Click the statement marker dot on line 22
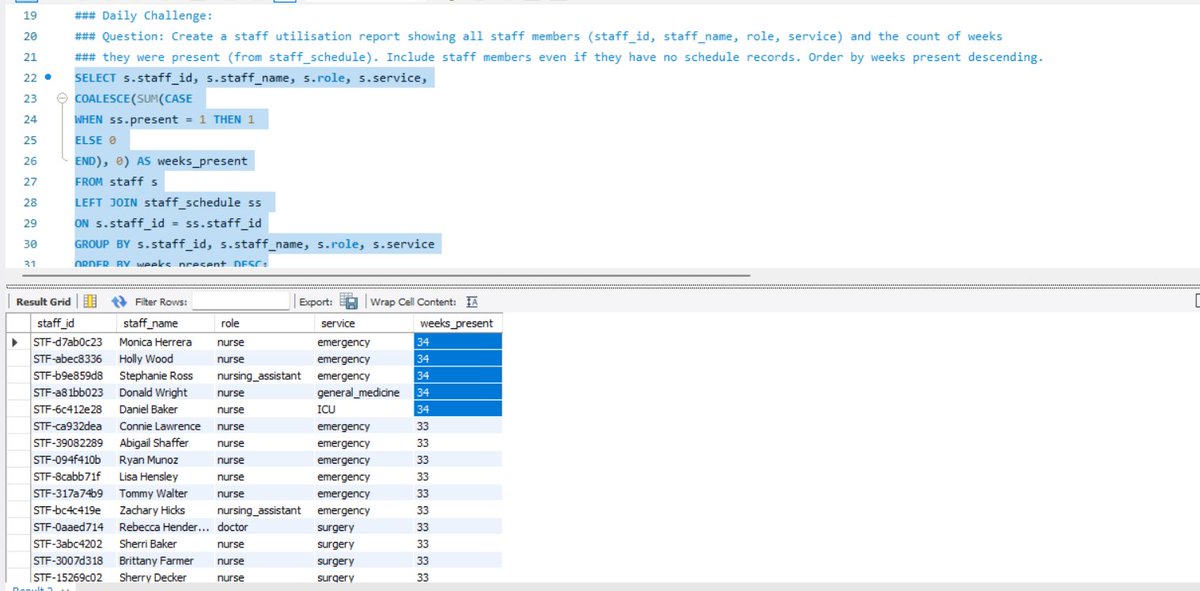The height and width of the screenshot is (591, 1200). point(48,77)
